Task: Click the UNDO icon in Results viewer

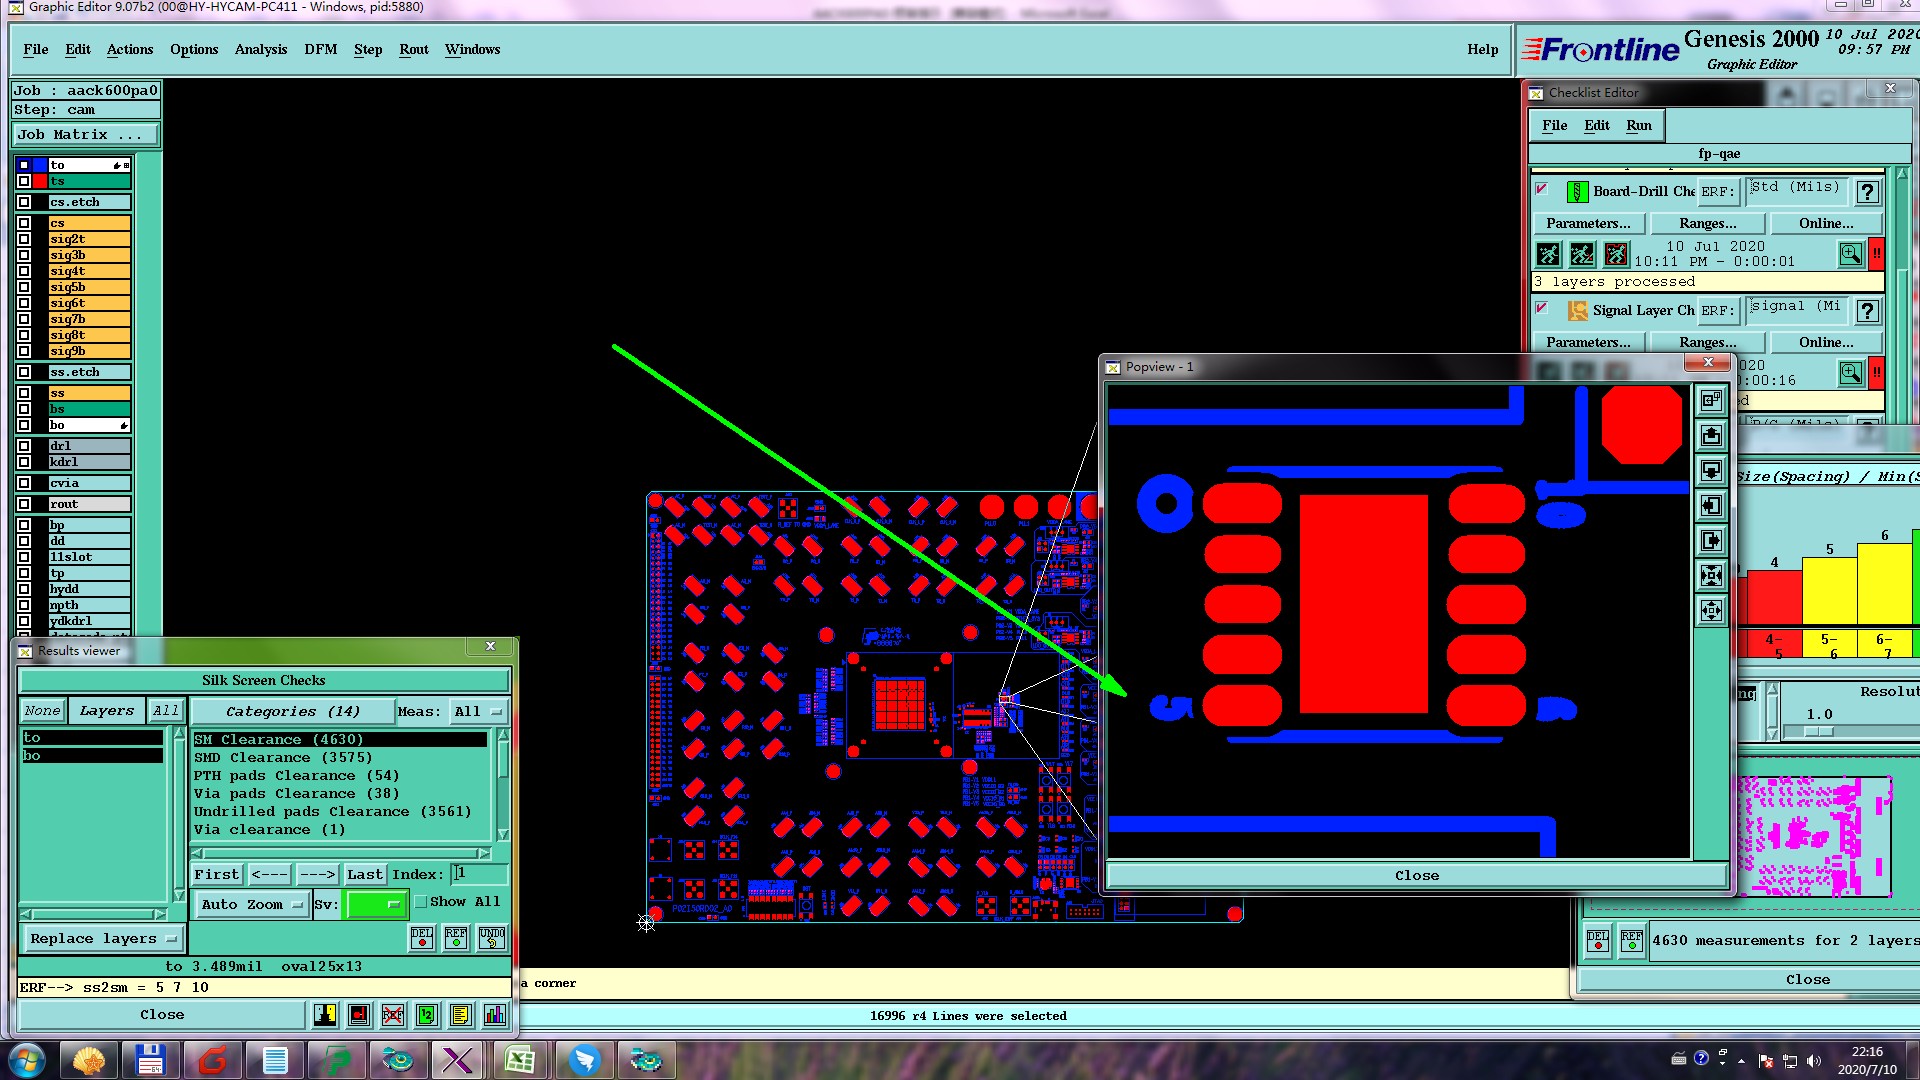Action: (492, 938)
